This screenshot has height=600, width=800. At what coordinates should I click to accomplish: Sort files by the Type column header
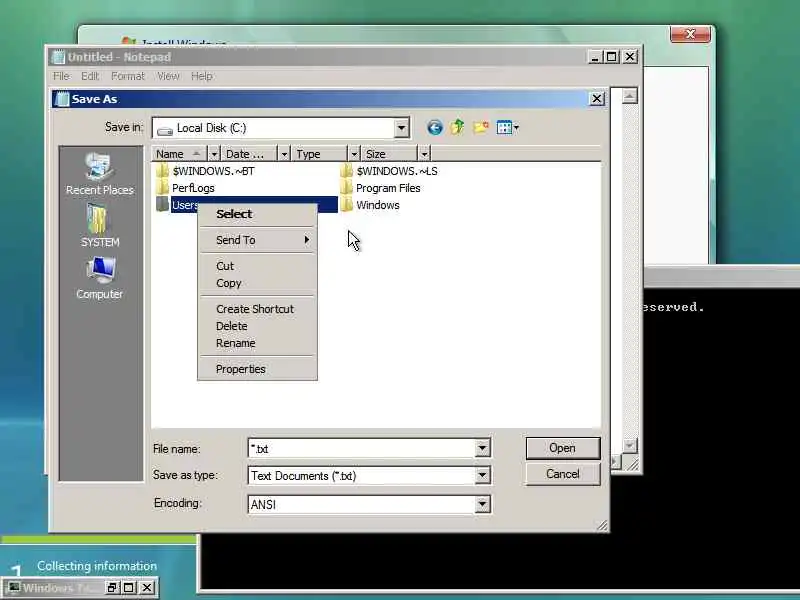tap(320, 154)
